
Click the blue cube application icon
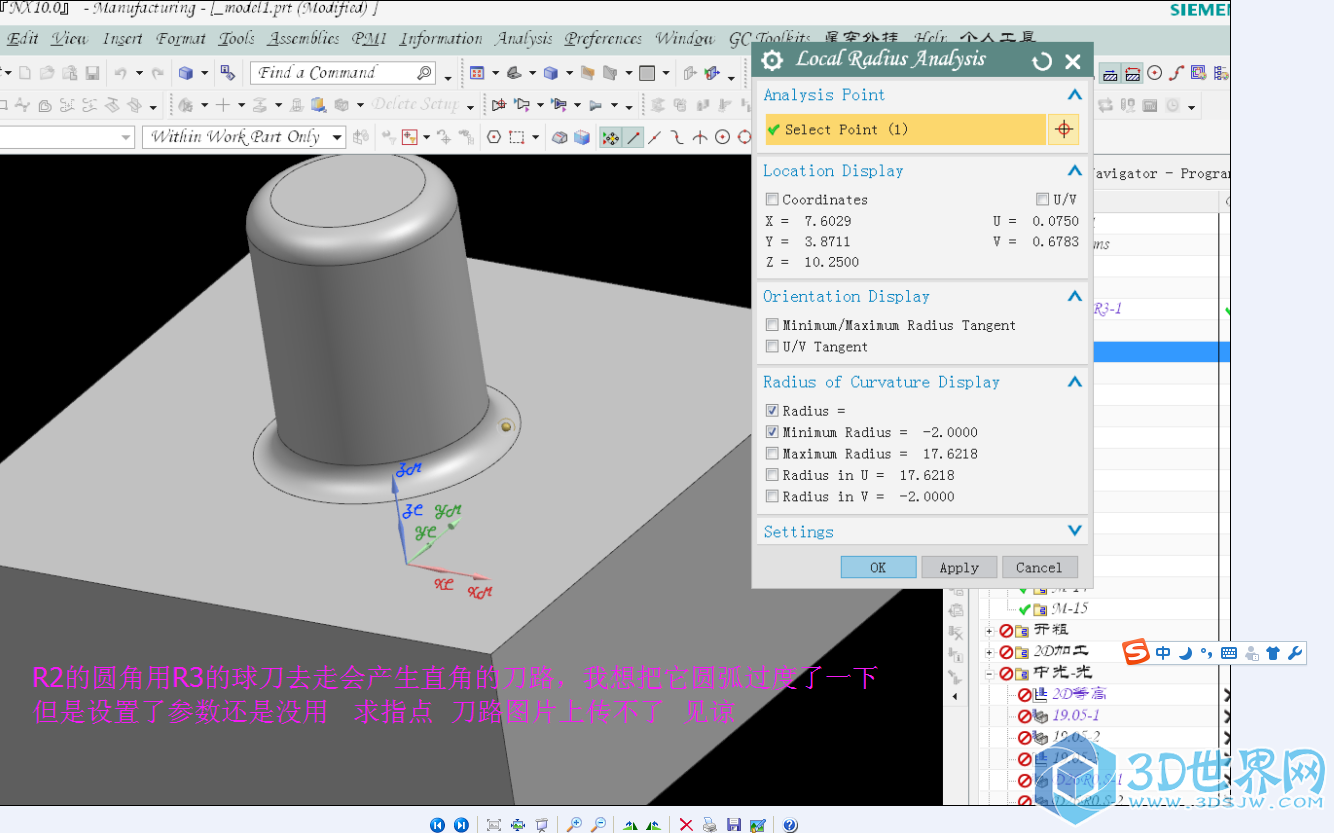click(186, 73)
